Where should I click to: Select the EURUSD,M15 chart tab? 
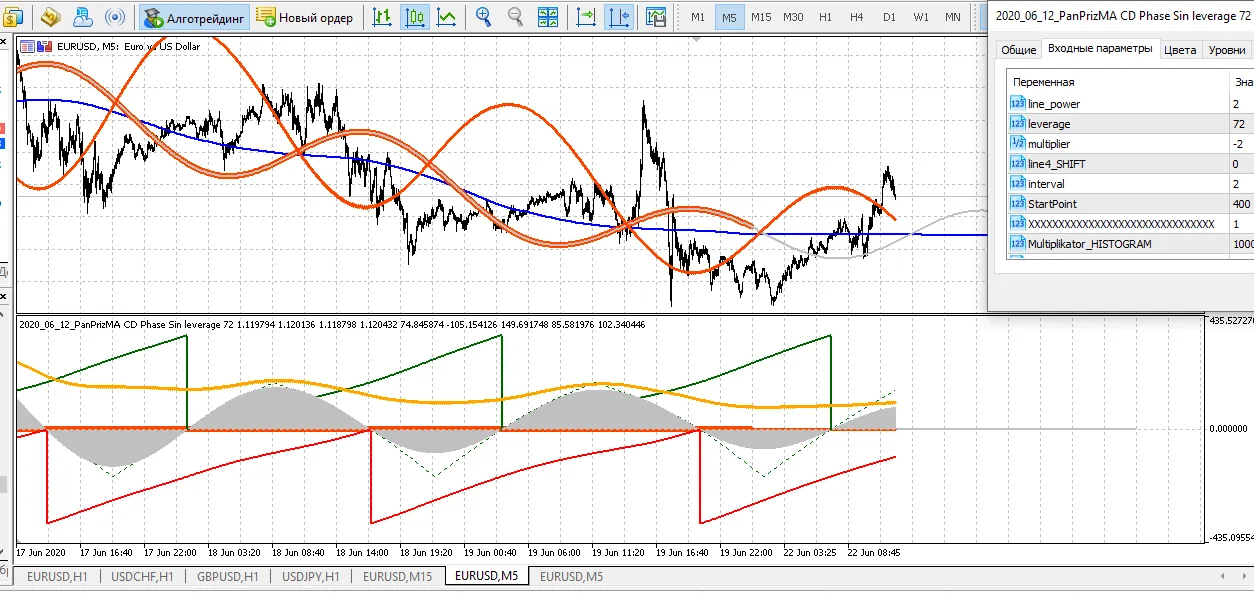[x=397, y=576]
